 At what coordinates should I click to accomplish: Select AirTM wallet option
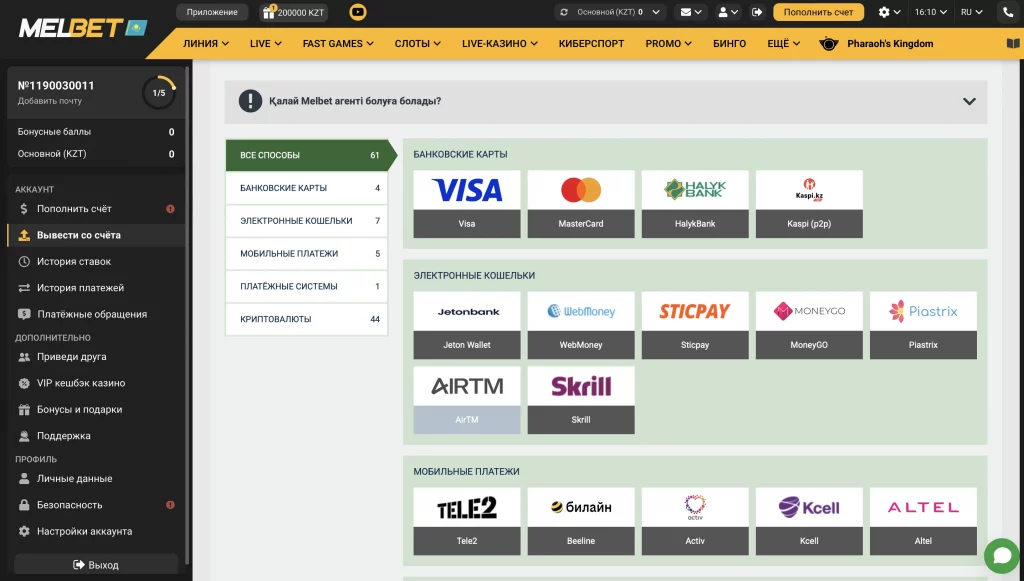(467, 400)
